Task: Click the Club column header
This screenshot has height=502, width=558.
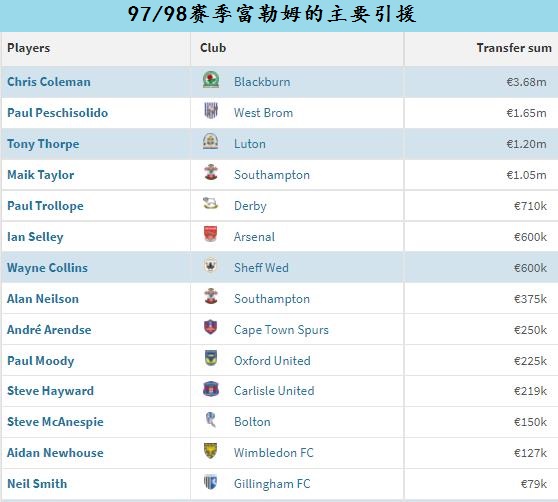Action: pyautogui.click(x=213, y=48)
